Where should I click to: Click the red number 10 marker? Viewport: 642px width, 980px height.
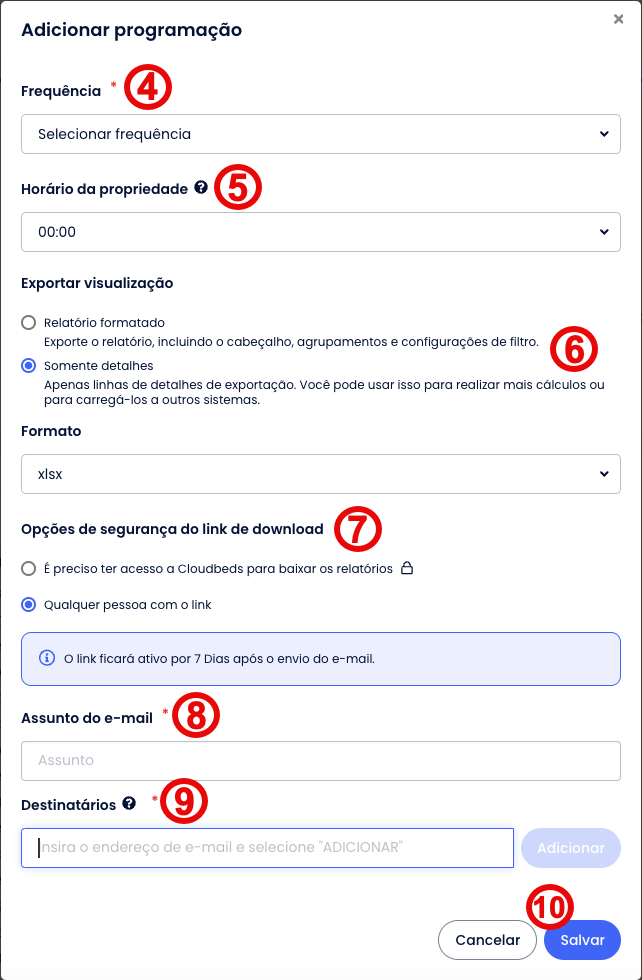pyautogui.click(x=550, y=906)
